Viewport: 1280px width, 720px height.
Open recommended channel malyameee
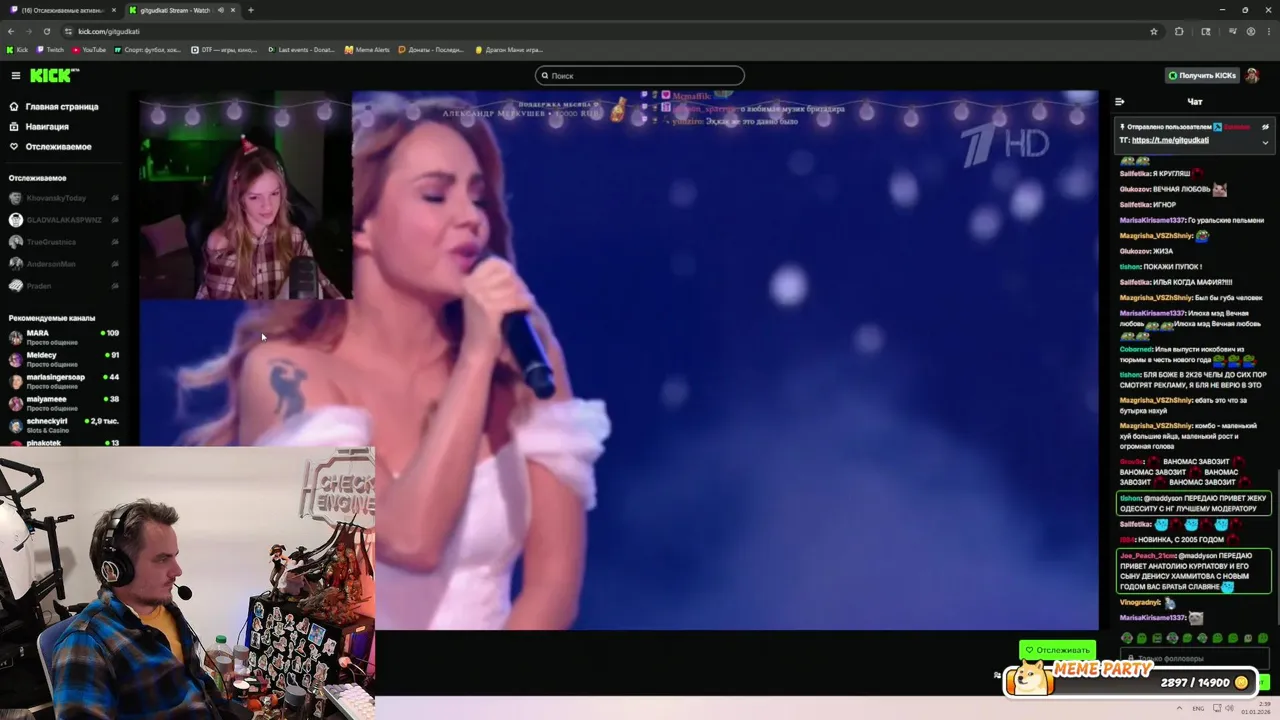pos(63,403)
